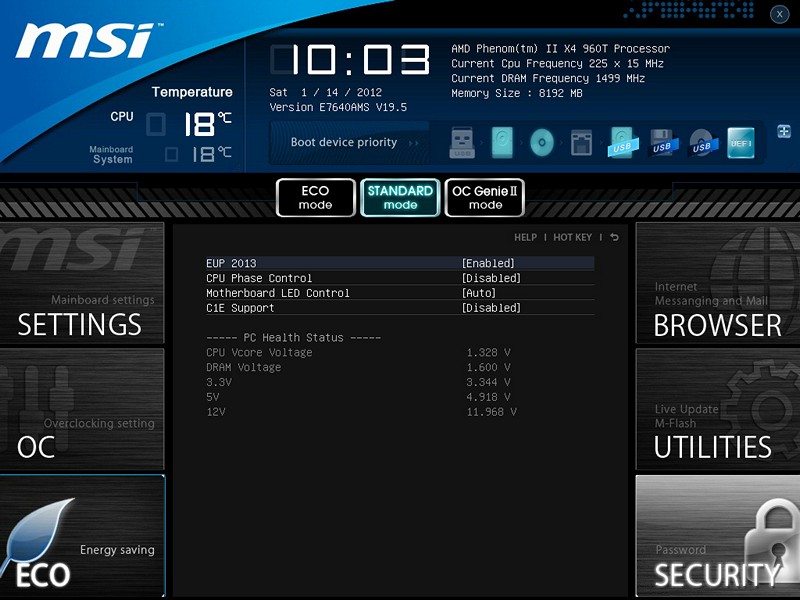Open the SETTINGS mainboard settings panel
This screenshot has height=600, width=800.
[82, 283]
